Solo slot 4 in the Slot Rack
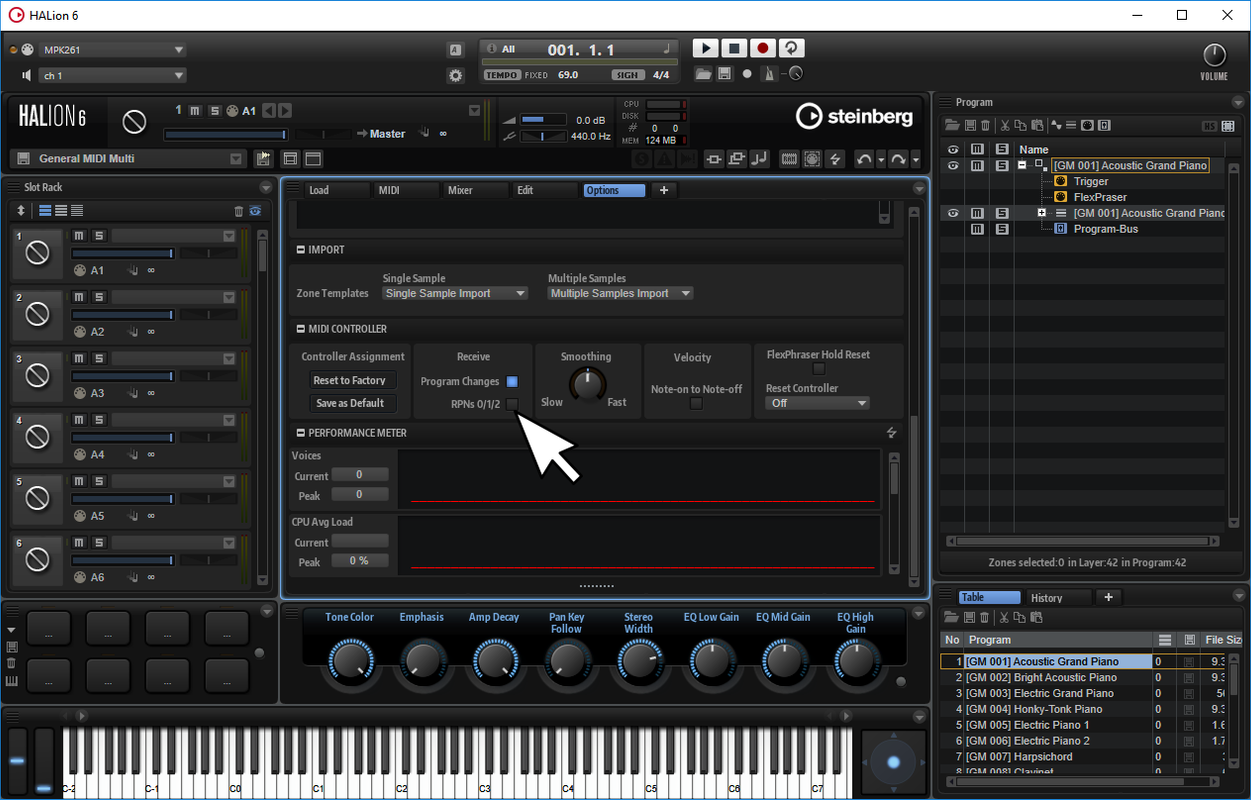 [x=99, y=420]
